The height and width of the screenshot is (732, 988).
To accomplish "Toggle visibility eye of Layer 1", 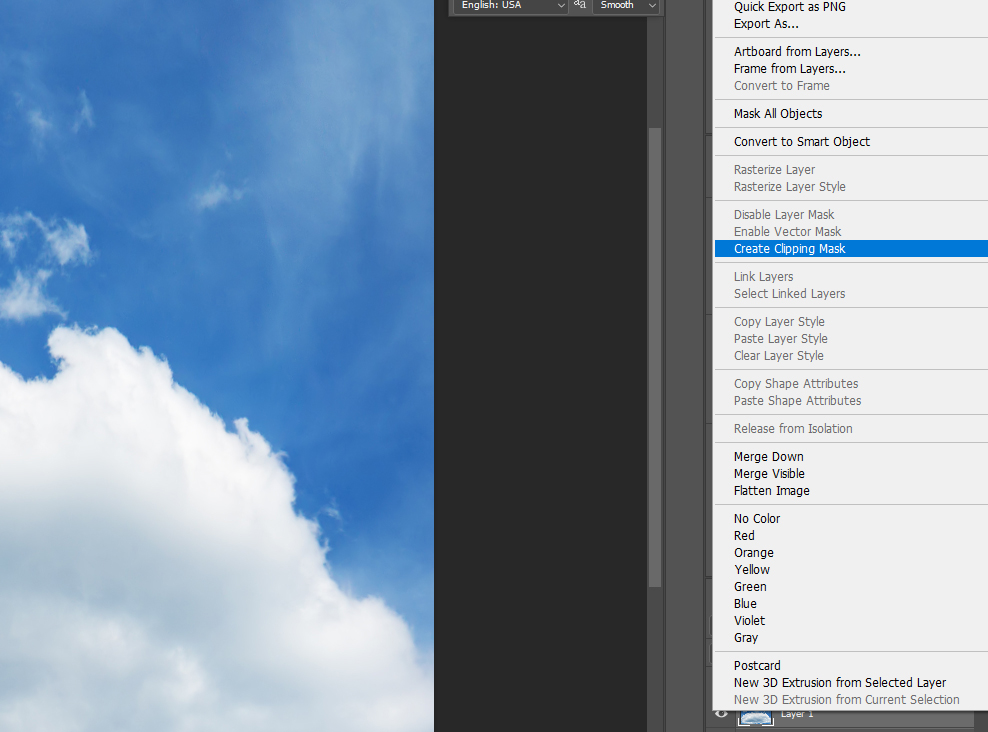I will (721, 714).
